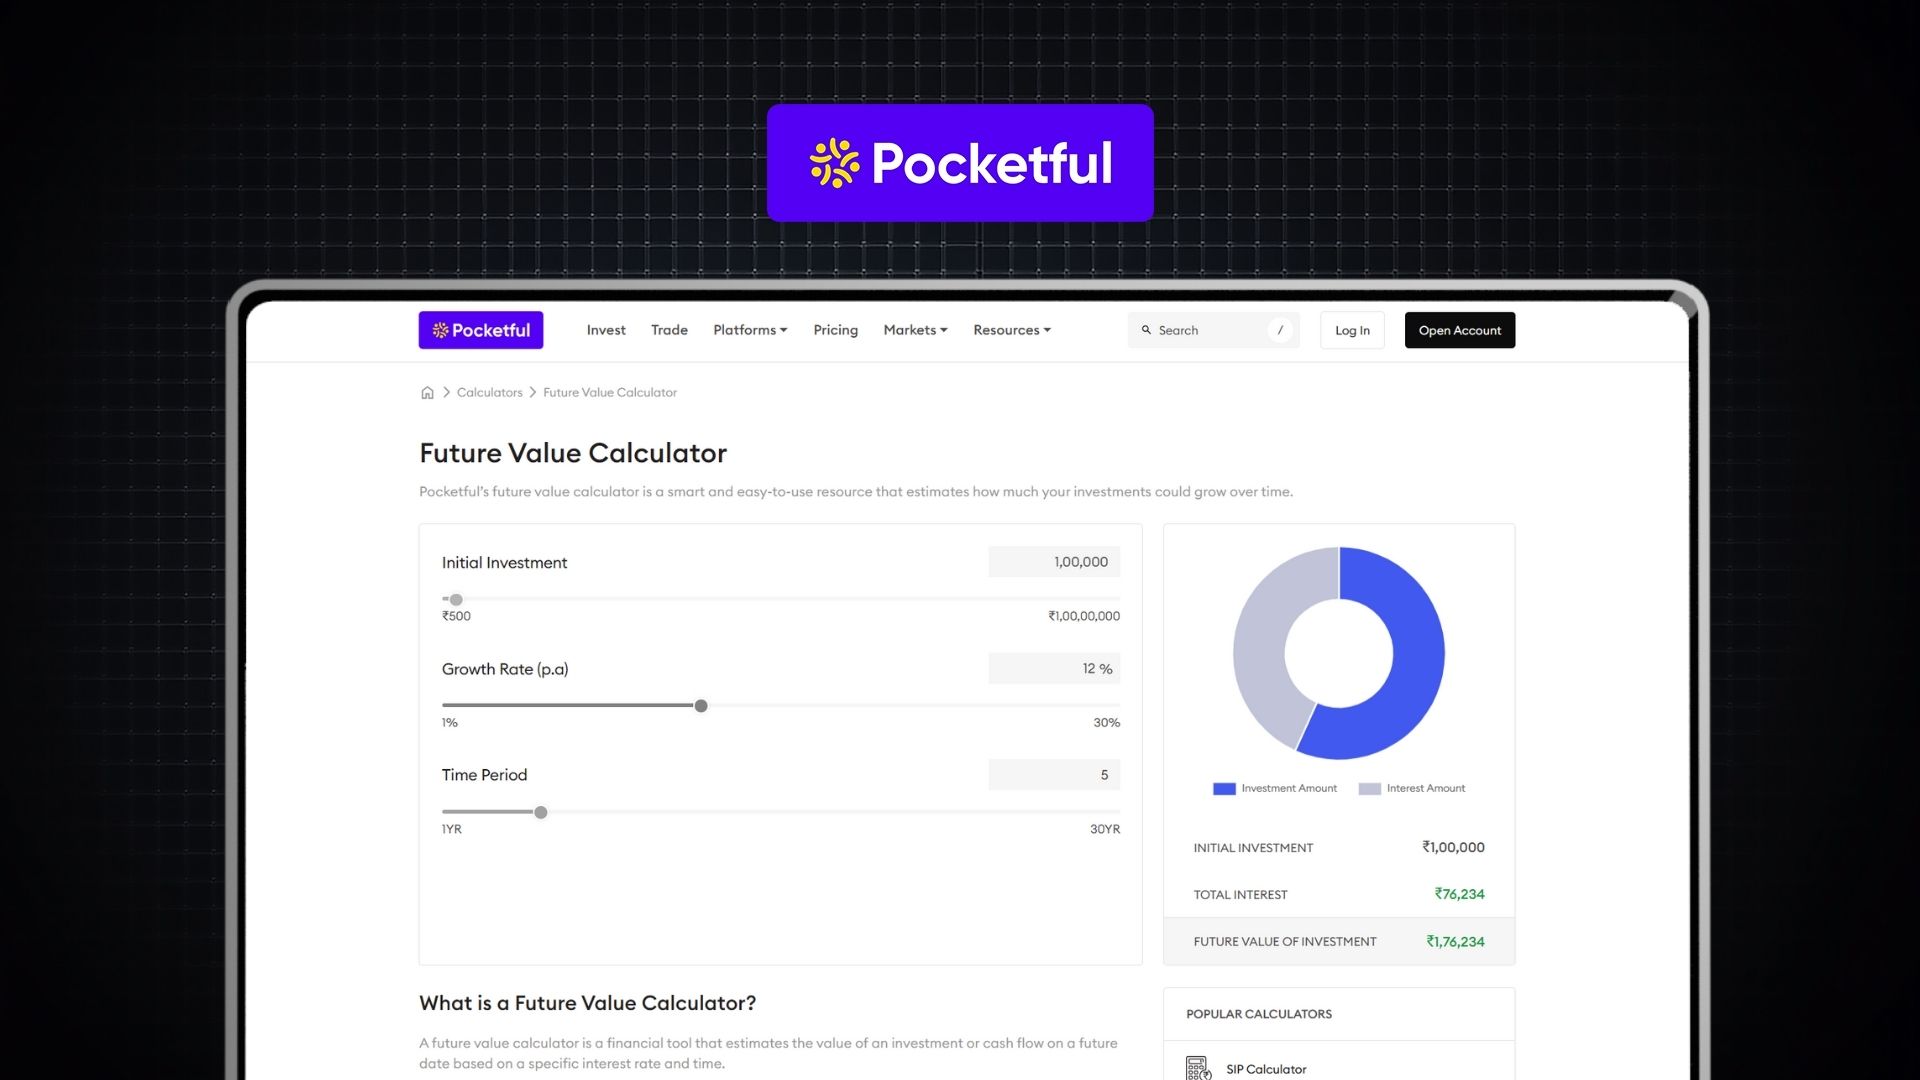The height and width of the screenshot is (1080, 1920).
Task: Click the Pricing navigation link
Action: (x=835, y=330)
